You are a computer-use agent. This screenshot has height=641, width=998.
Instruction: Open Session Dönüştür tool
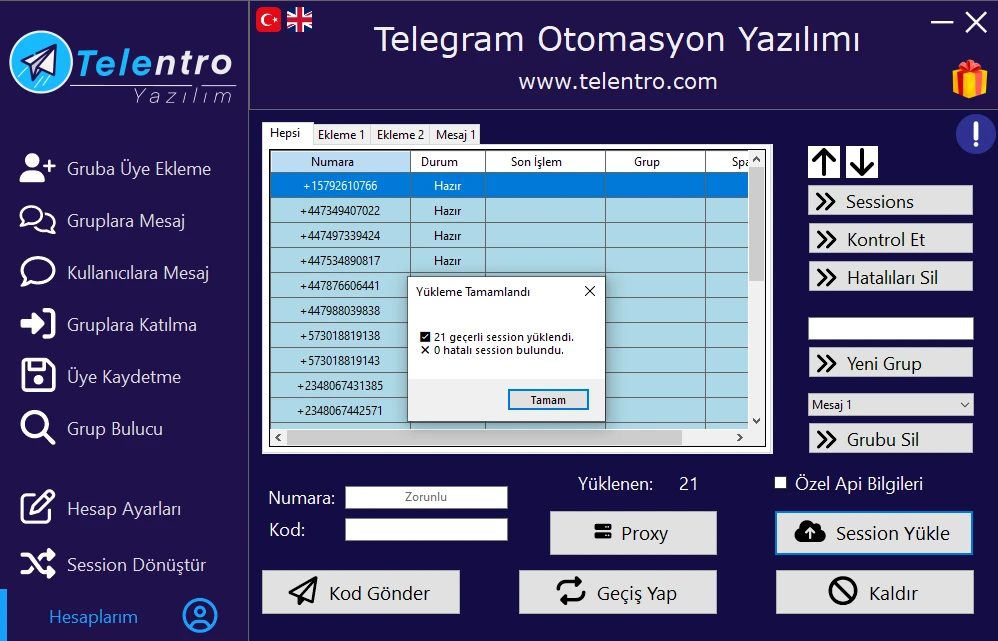click(x=113, y=565)
